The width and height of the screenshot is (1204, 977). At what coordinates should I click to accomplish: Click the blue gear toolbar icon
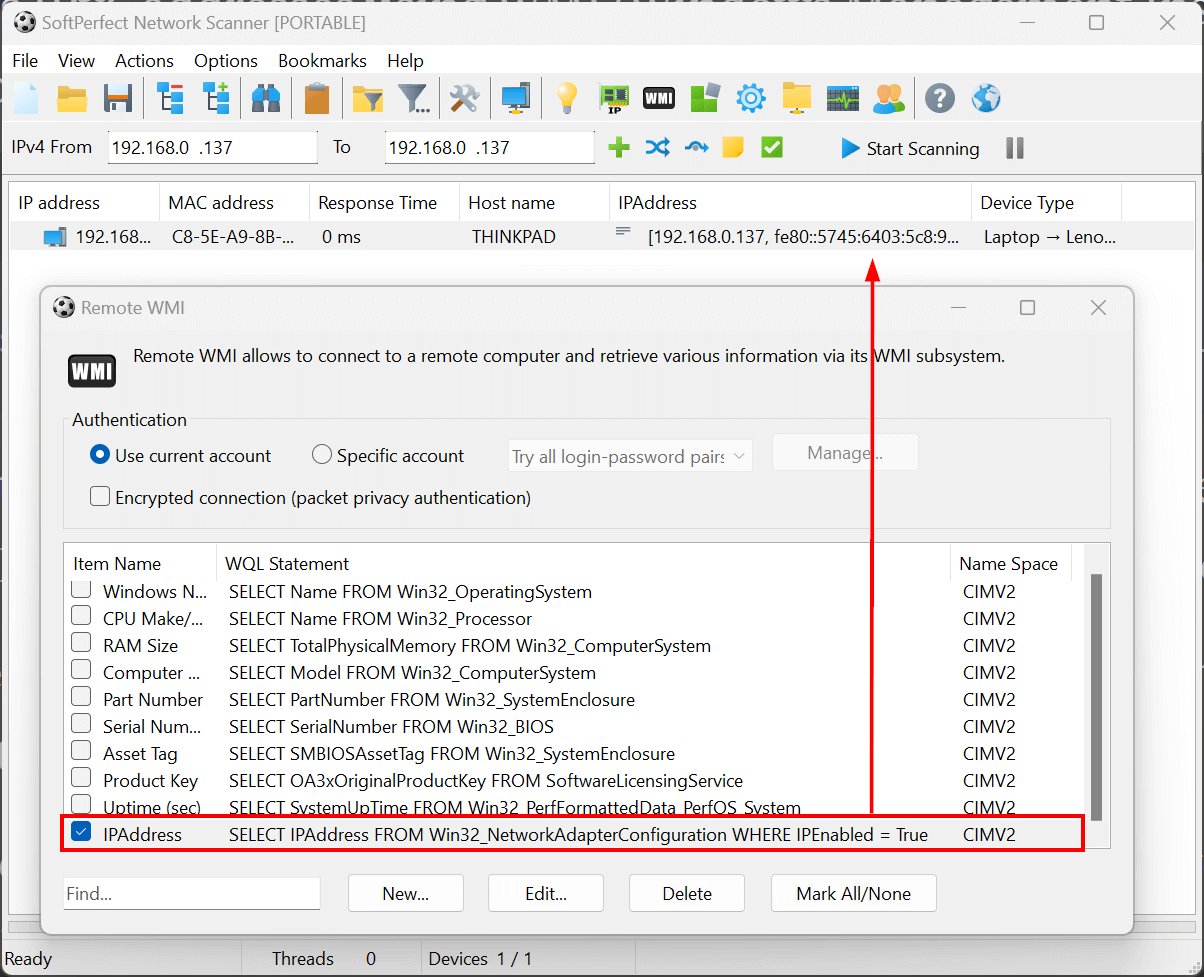[x=751, y=98]
